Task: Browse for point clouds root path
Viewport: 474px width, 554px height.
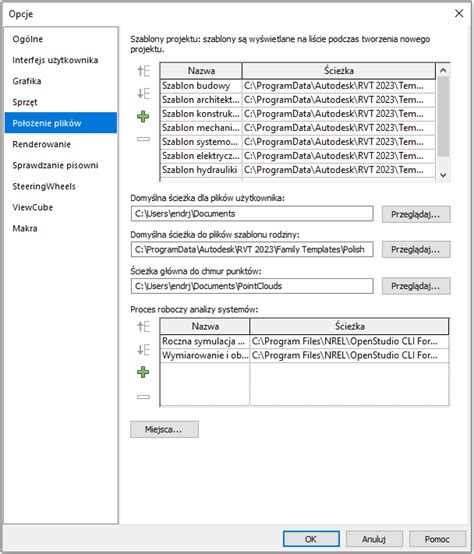Action: [x=416, y=286]
